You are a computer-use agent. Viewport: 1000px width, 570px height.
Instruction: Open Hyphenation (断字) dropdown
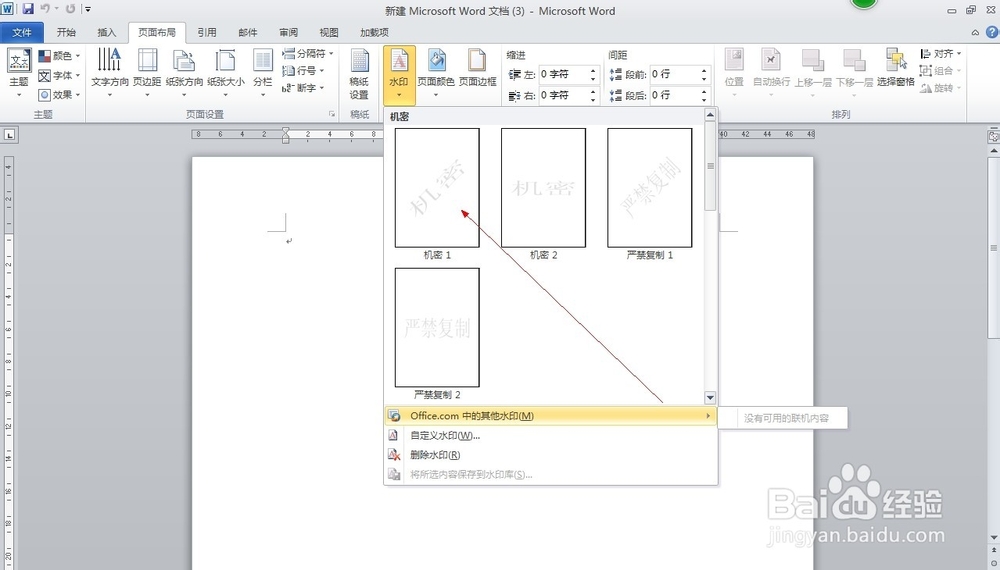click(x=304, y=88)
